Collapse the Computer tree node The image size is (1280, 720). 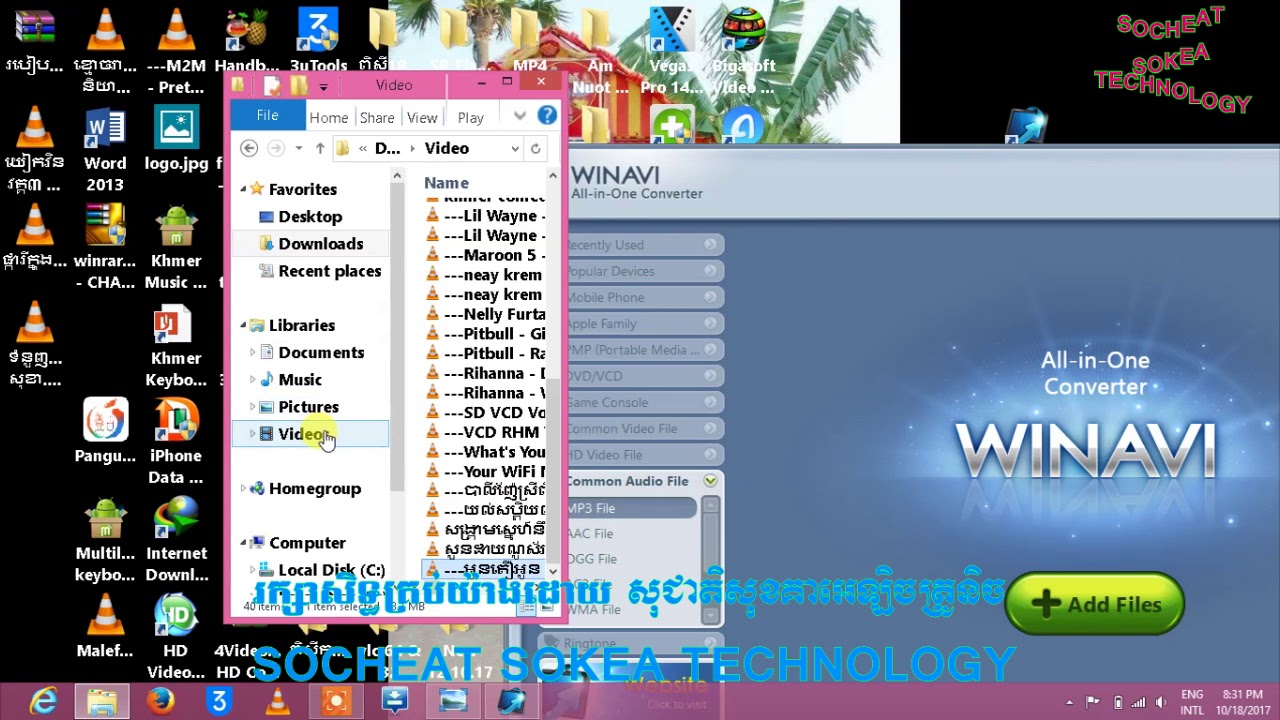click(243, 542)
